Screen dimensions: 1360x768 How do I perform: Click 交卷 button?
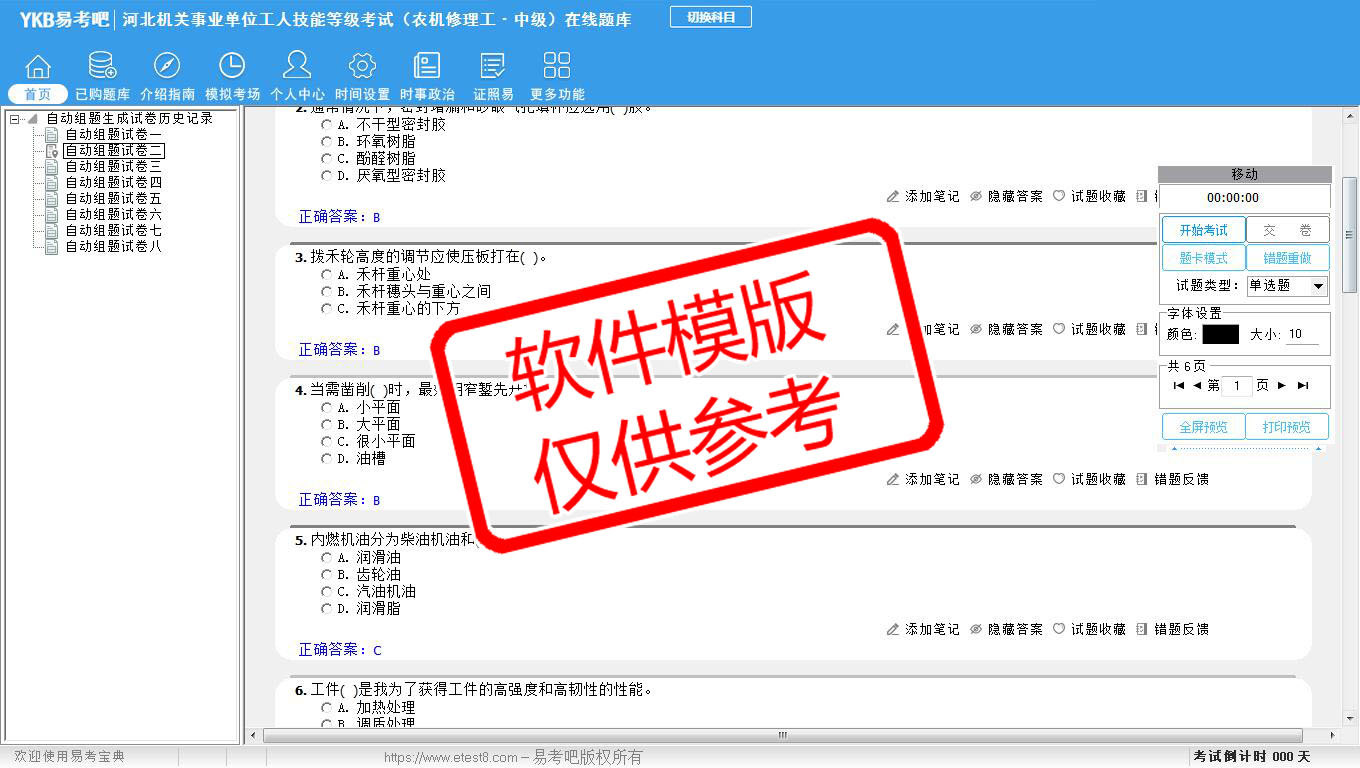click(1288, 230)
